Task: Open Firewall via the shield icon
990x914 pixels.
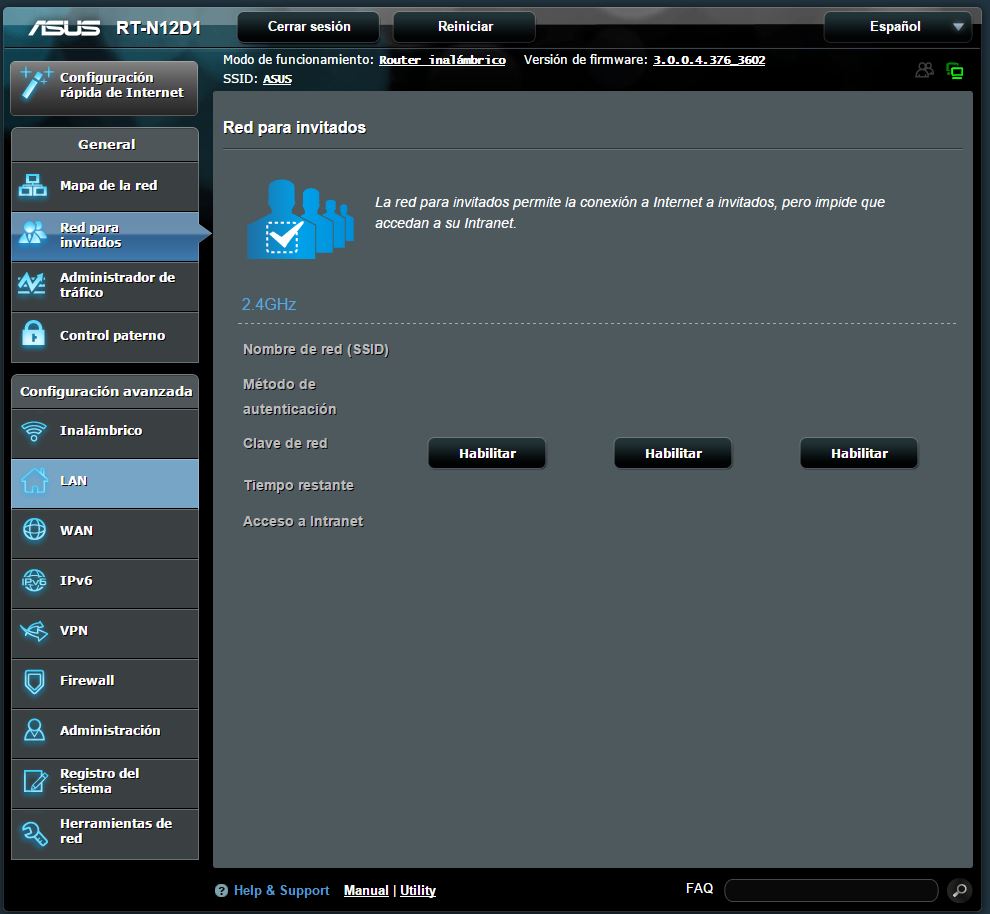Action: pos(34,681)
